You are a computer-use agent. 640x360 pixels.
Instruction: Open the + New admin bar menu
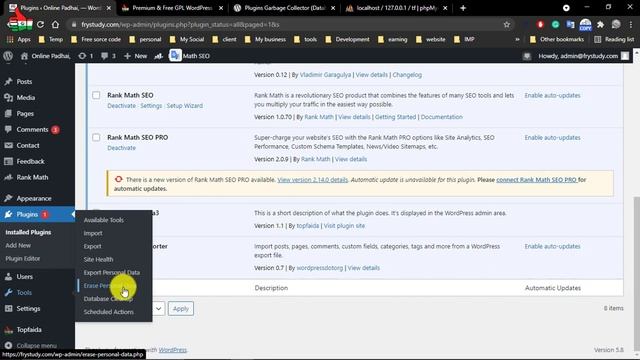(136, 56)
